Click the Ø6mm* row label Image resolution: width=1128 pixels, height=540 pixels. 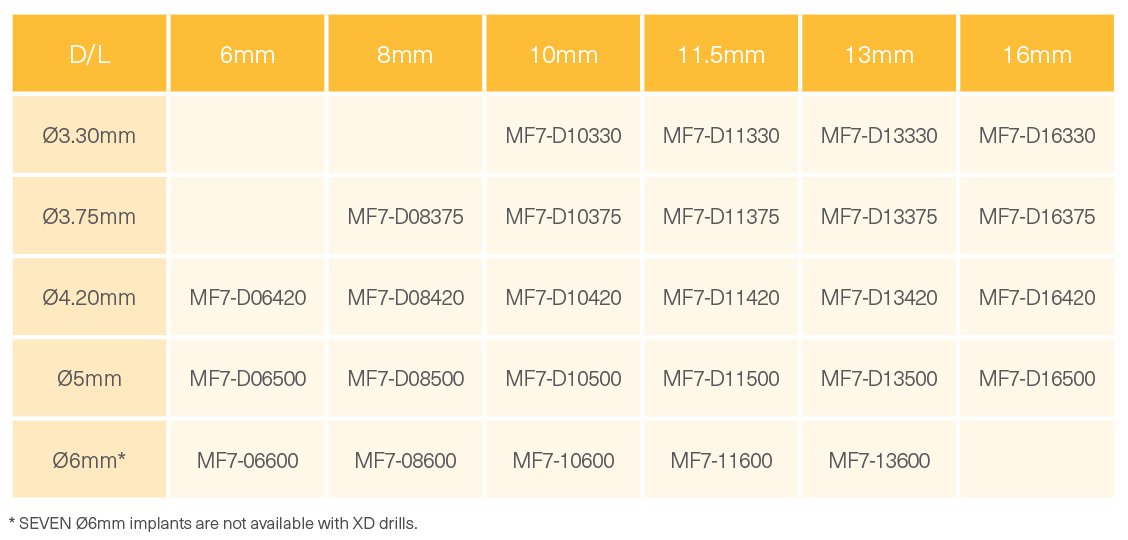pos(90,460)
